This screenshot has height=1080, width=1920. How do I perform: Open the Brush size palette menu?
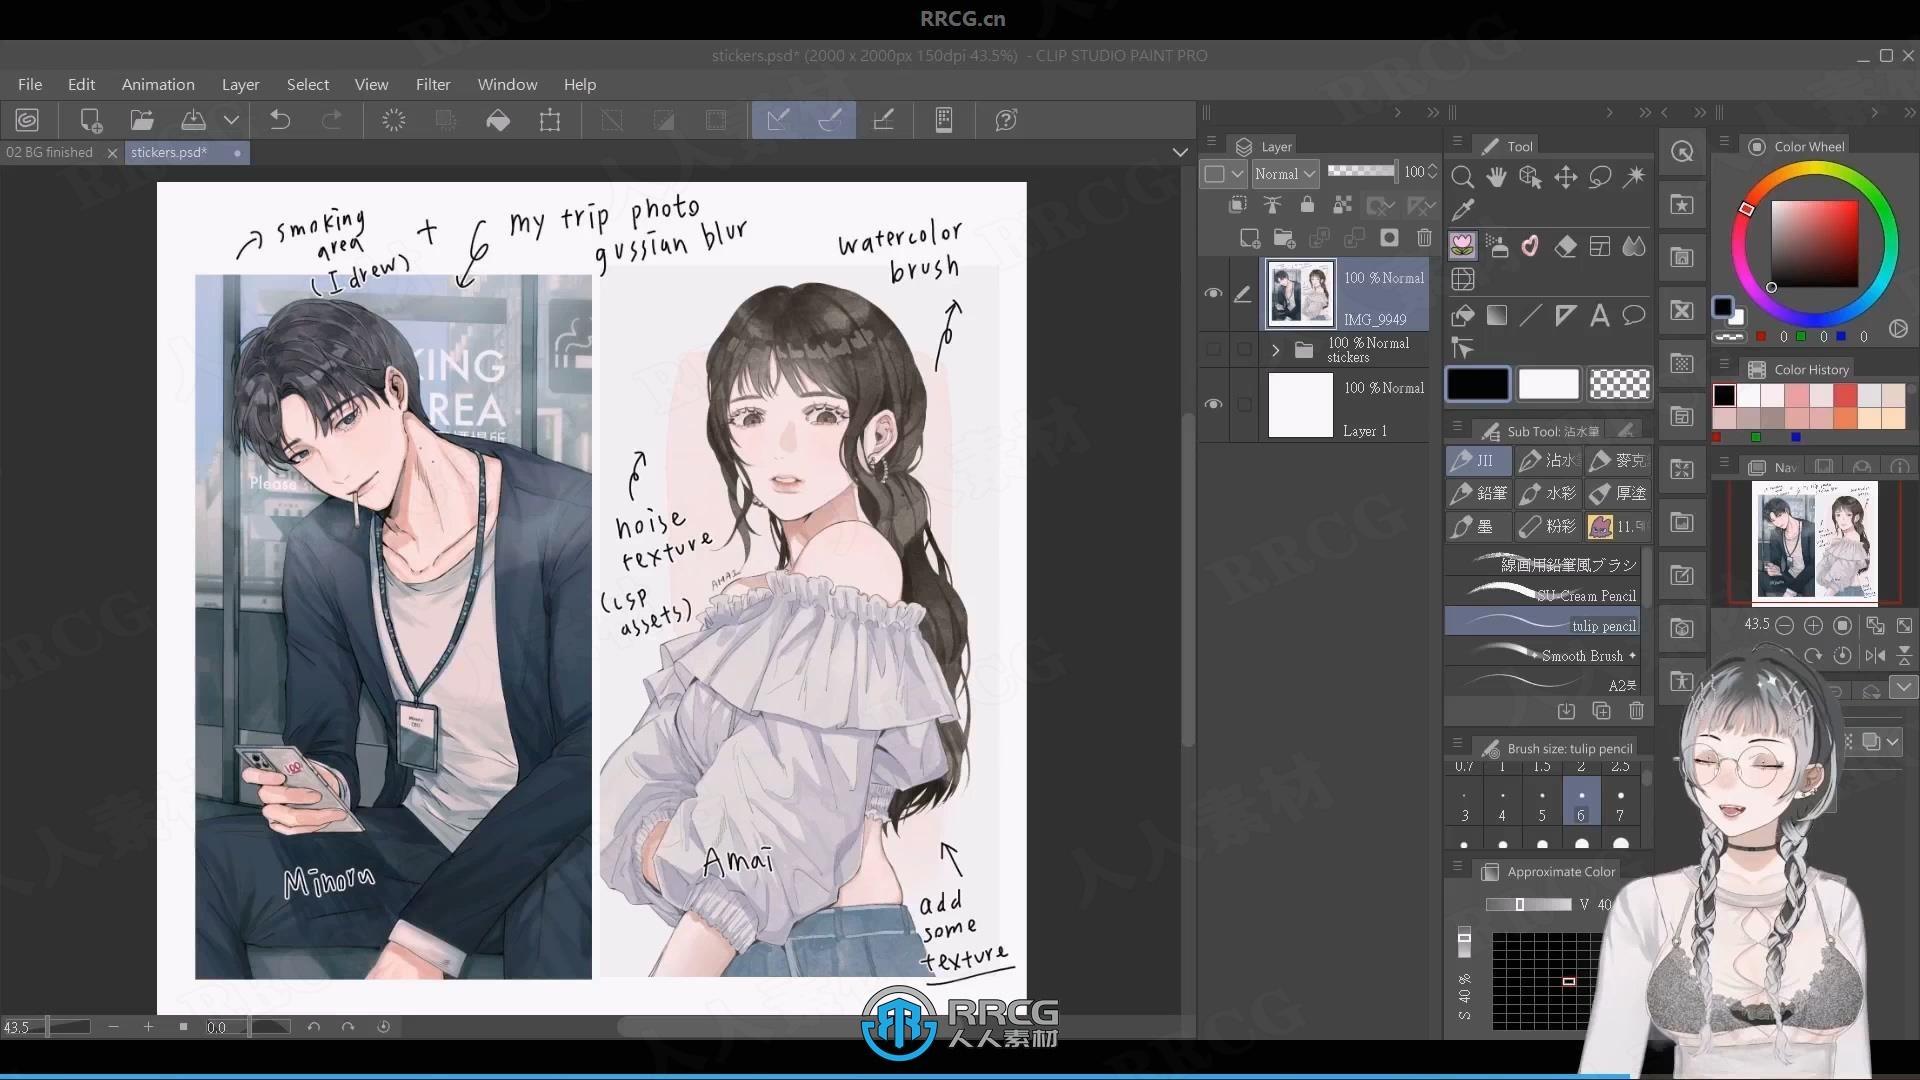[1457, 744]
